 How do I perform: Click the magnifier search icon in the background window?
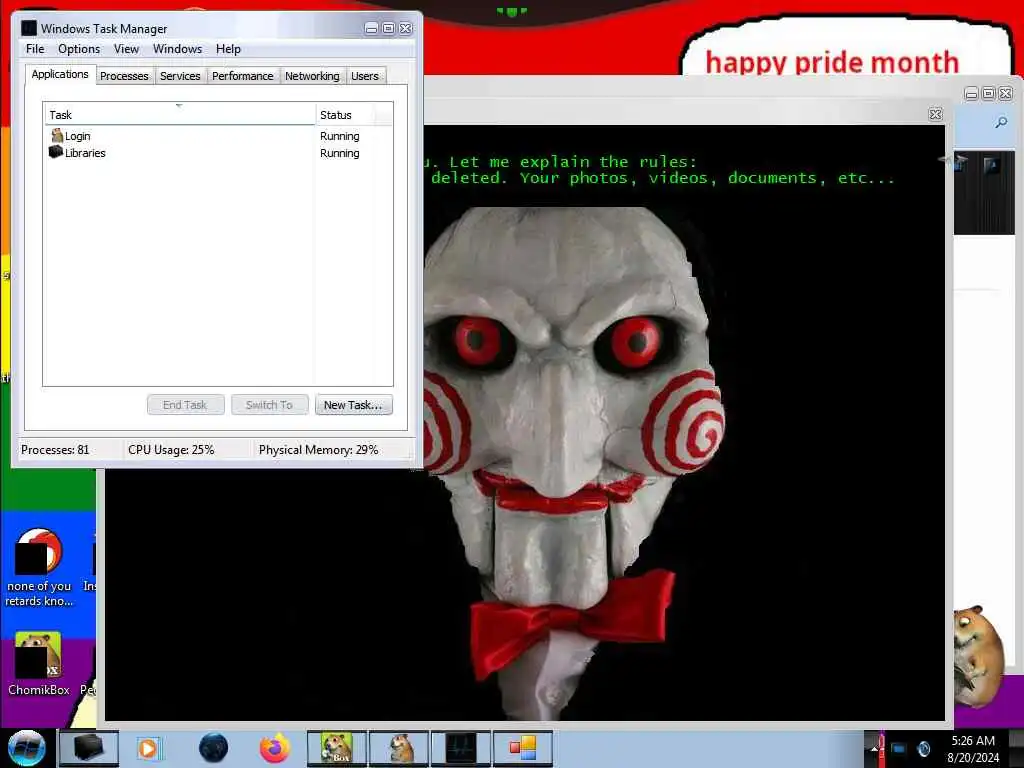1000,122
